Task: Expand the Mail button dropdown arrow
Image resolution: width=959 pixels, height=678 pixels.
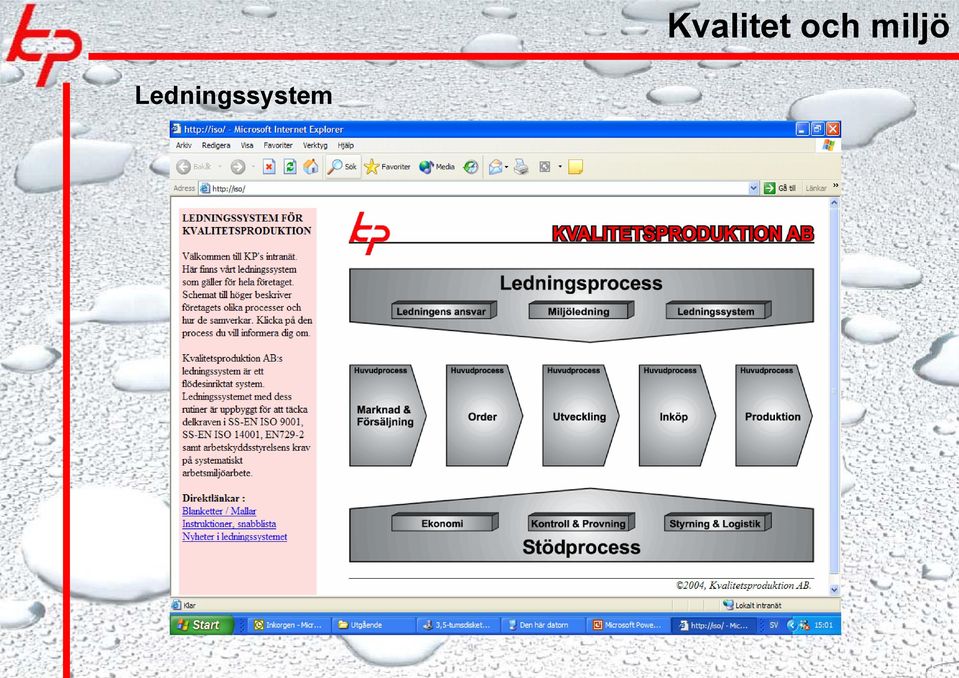Action: pyautogui.click(x=506, y=167)
